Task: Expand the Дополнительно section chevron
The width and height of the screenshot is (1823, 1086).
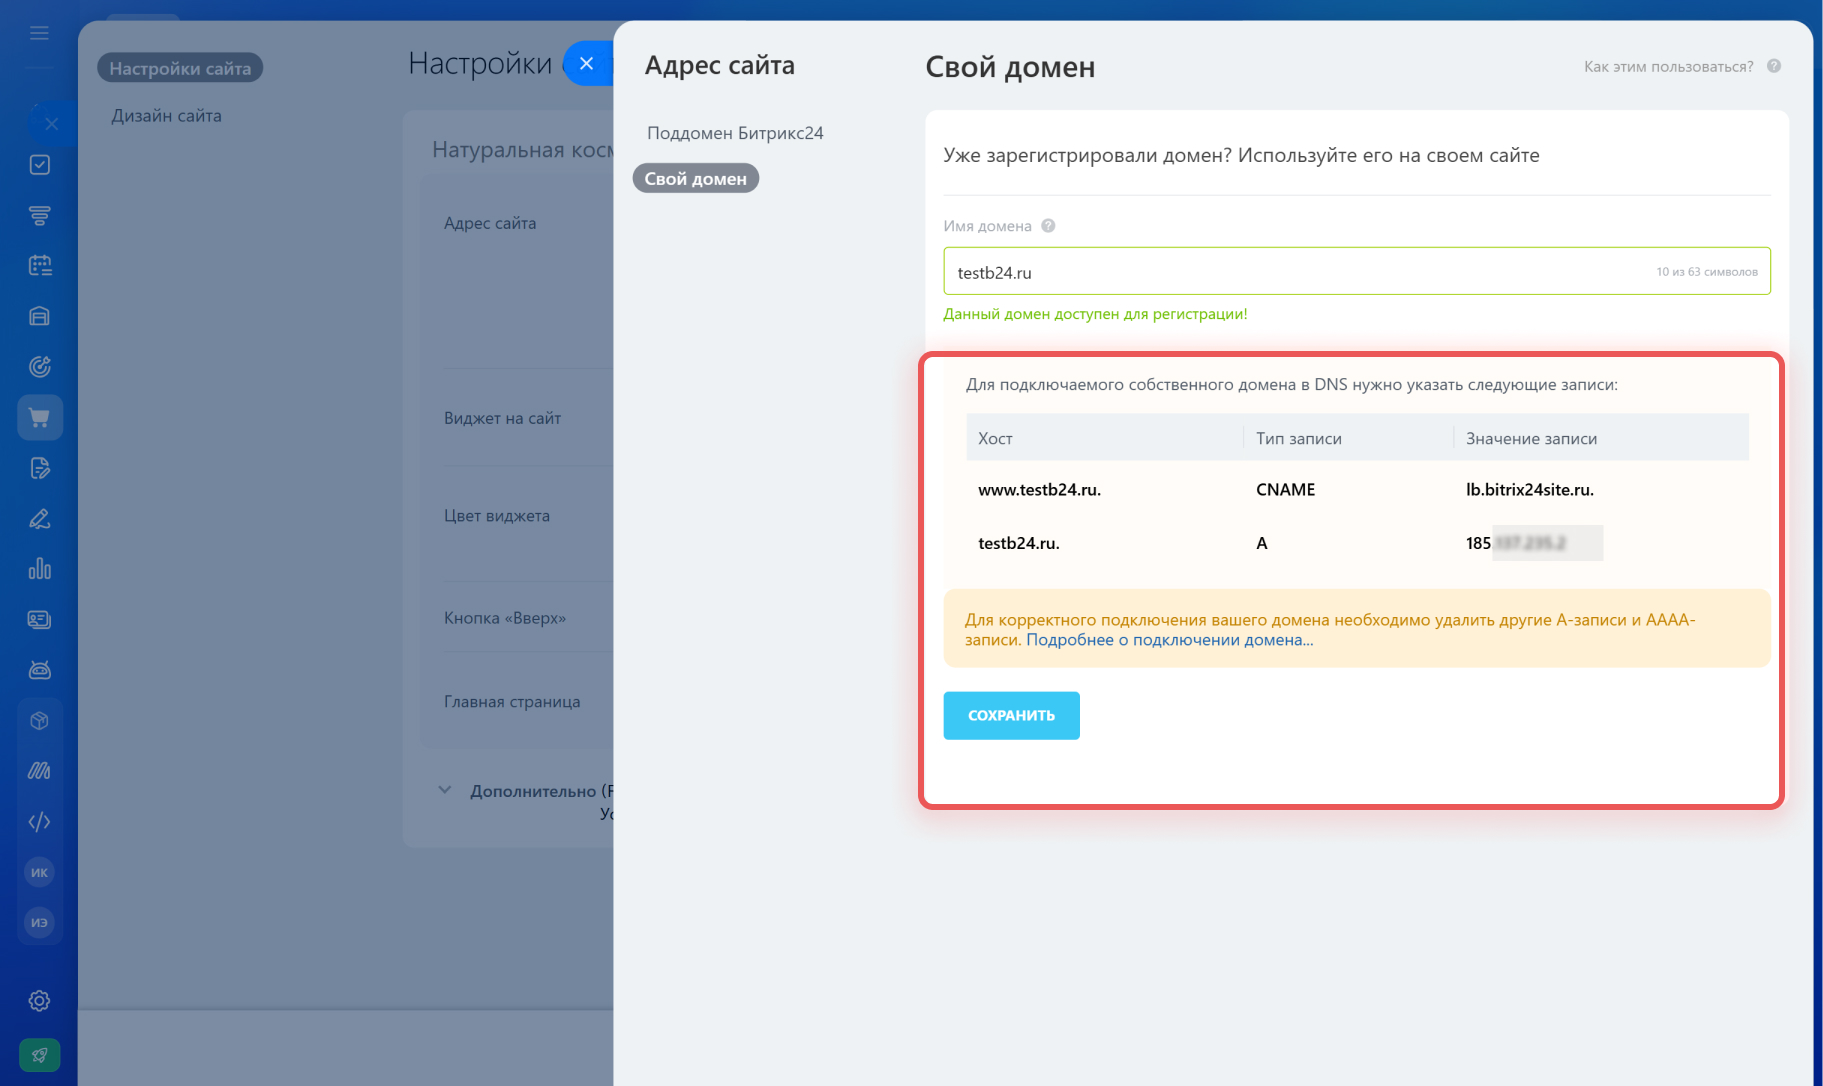Action: tap(445, 790)
